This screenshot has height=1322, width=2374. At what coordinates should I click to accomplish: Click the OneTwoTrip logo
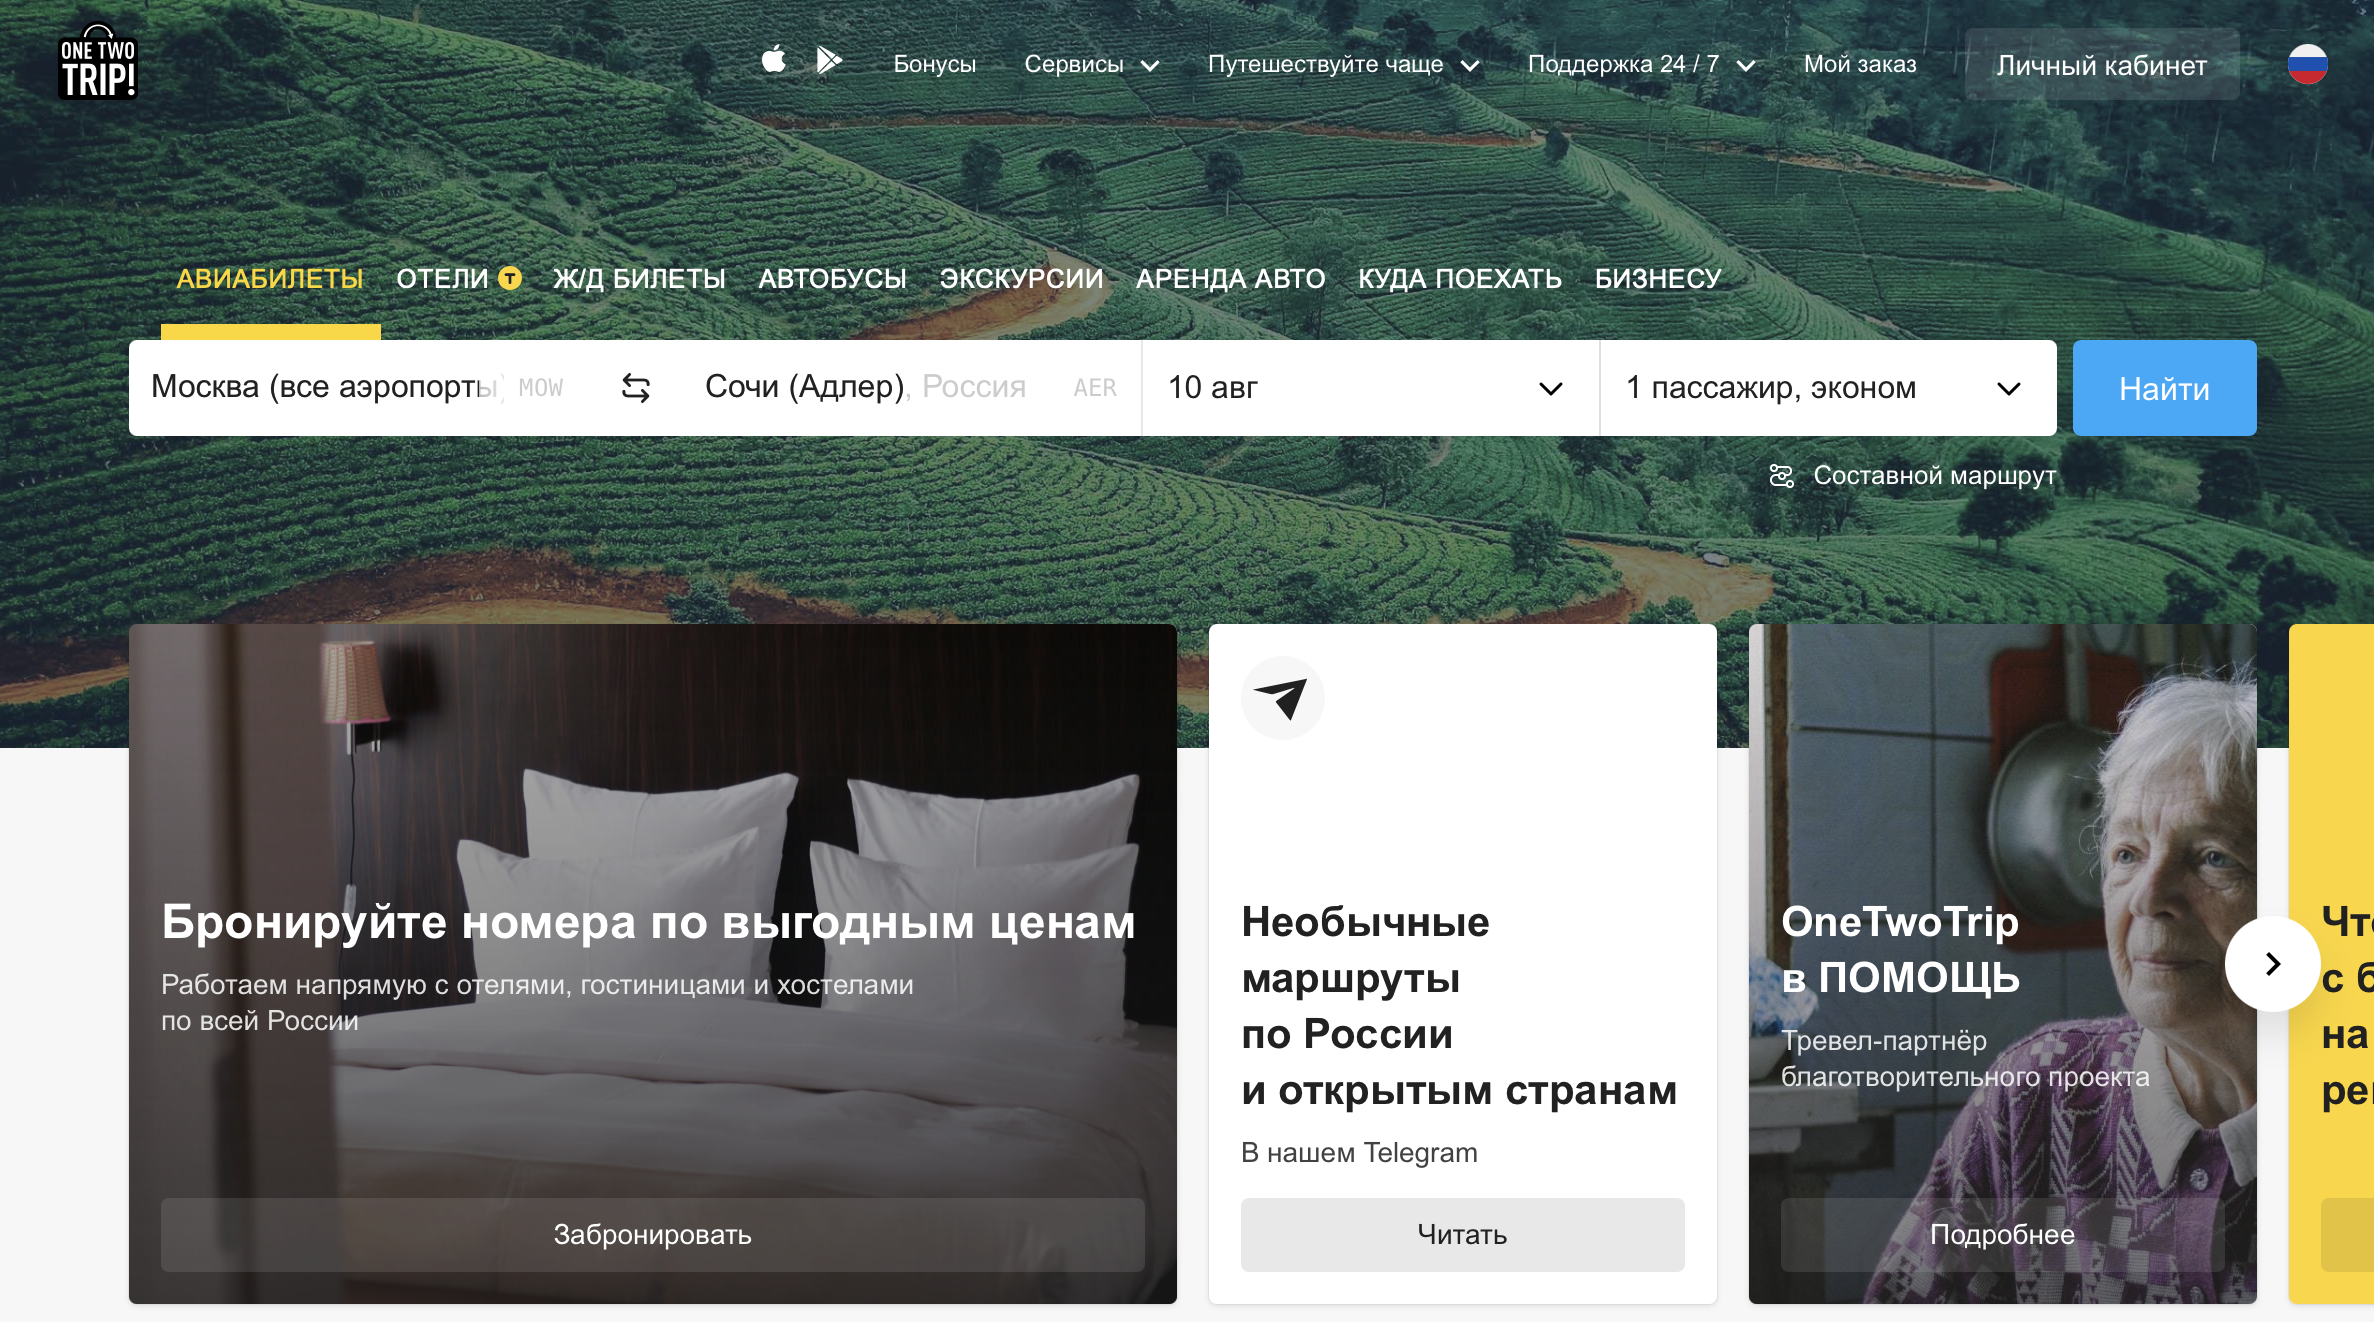tap(97, 62)
